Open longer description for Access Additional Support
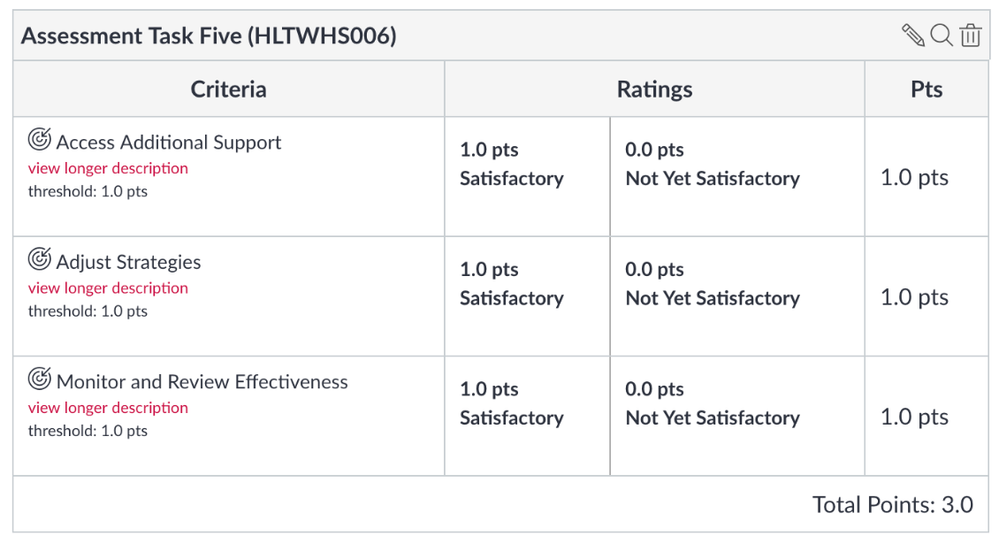999x545 pixels. pyautogui.click(x=108, y=168)
